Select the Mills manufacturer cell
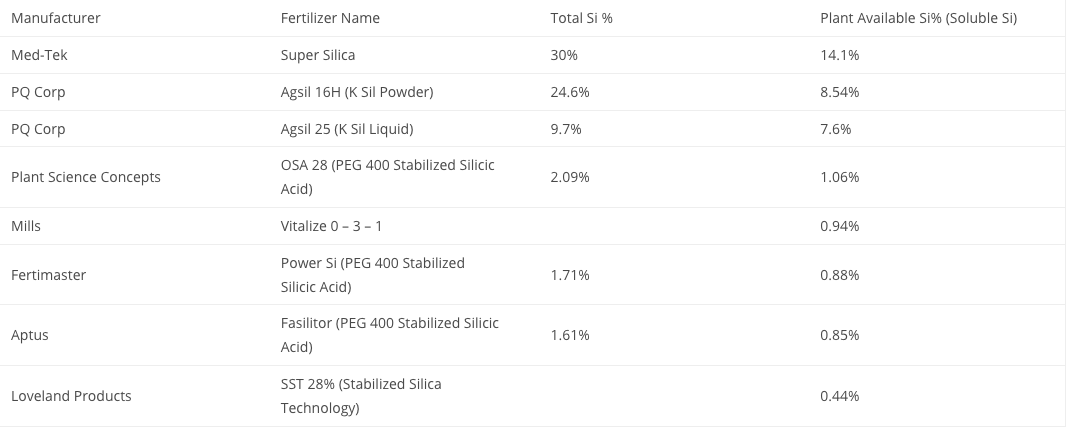 (x=25, y=227)
